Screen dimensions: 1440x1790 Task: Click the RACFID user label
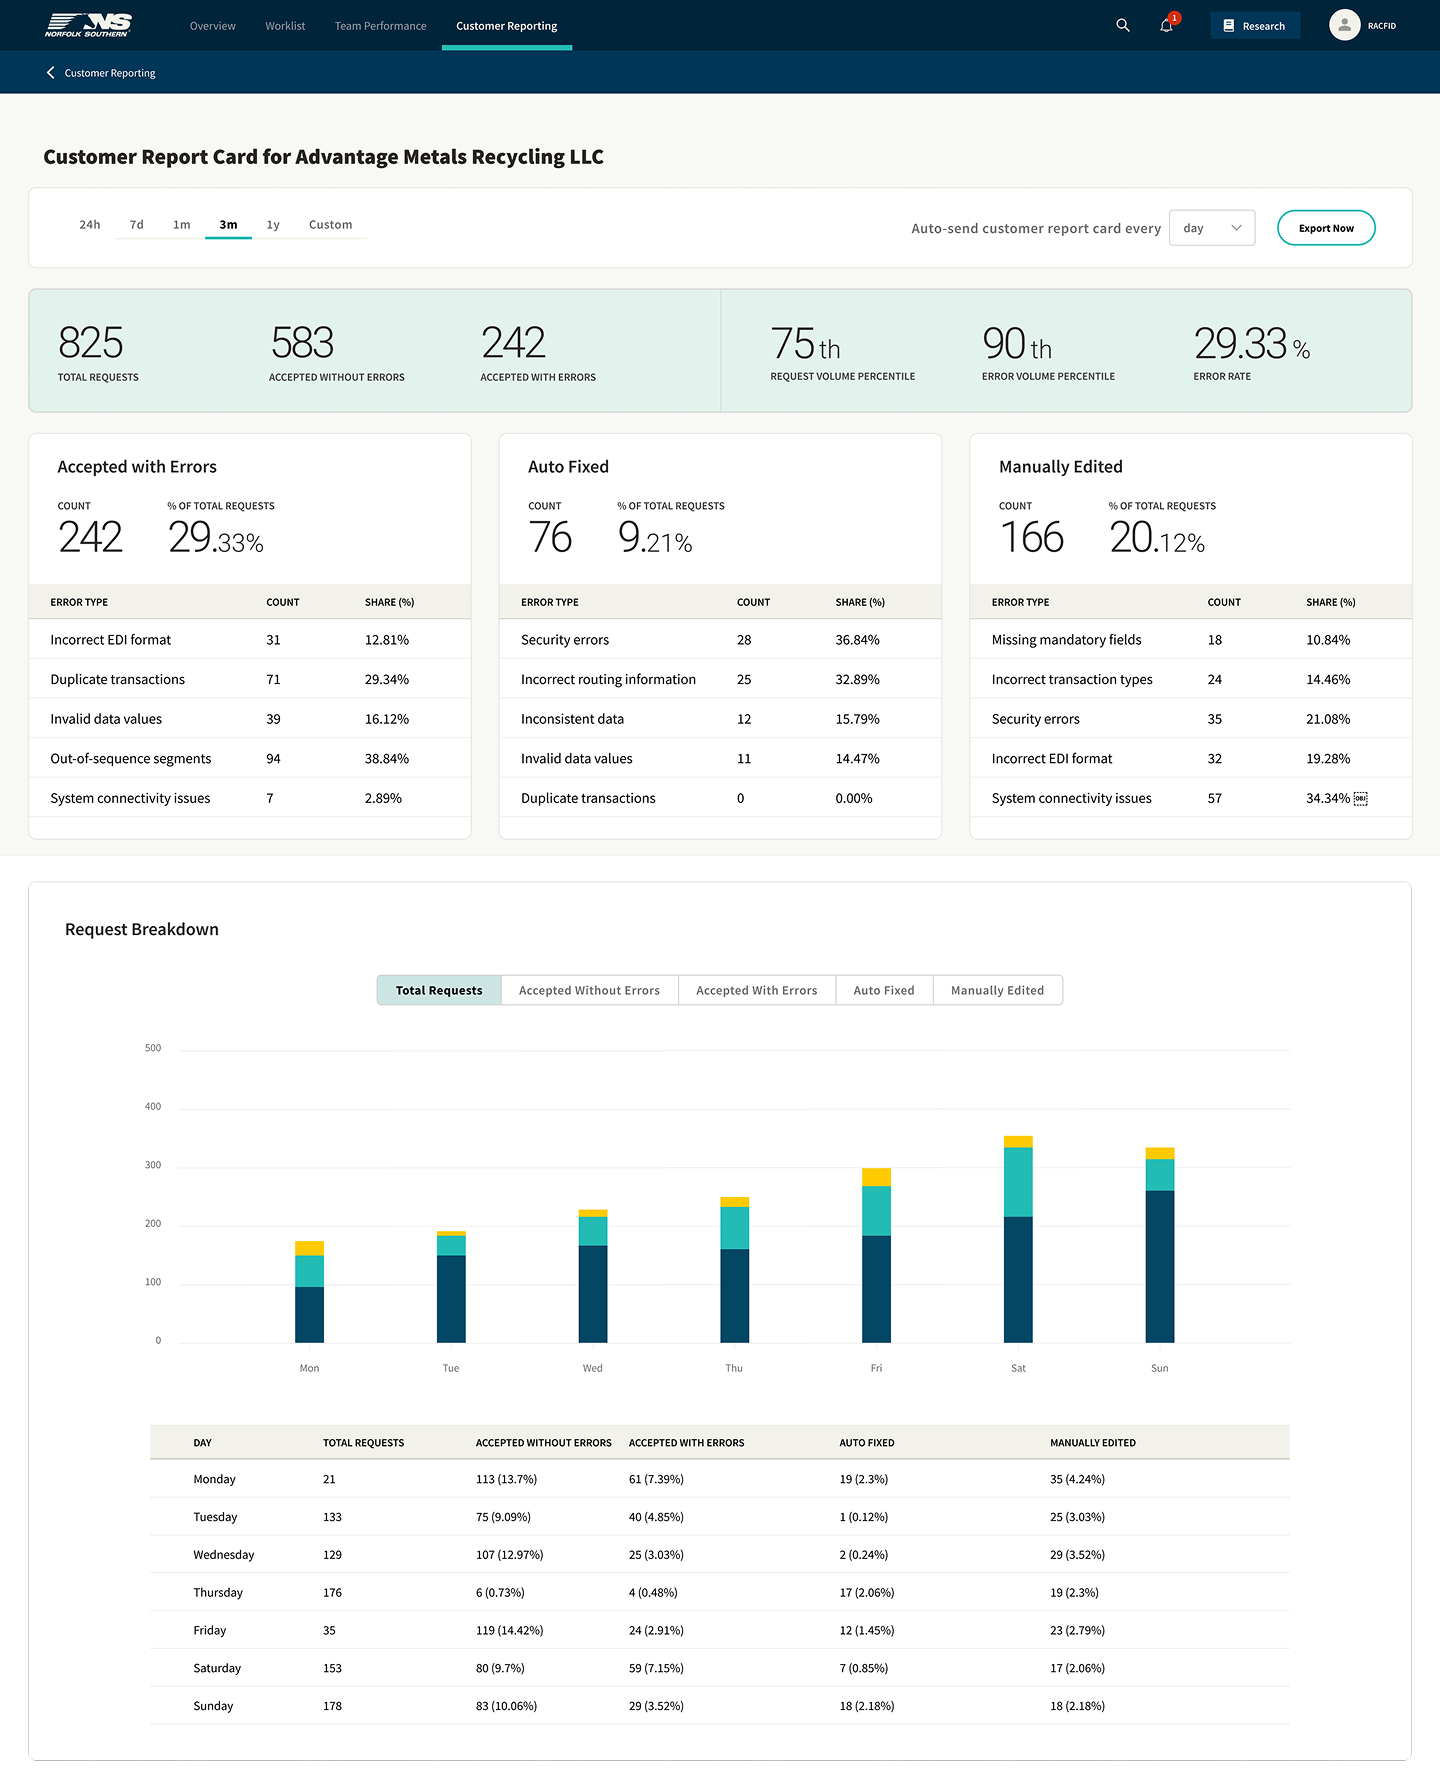click(1382, 26)
